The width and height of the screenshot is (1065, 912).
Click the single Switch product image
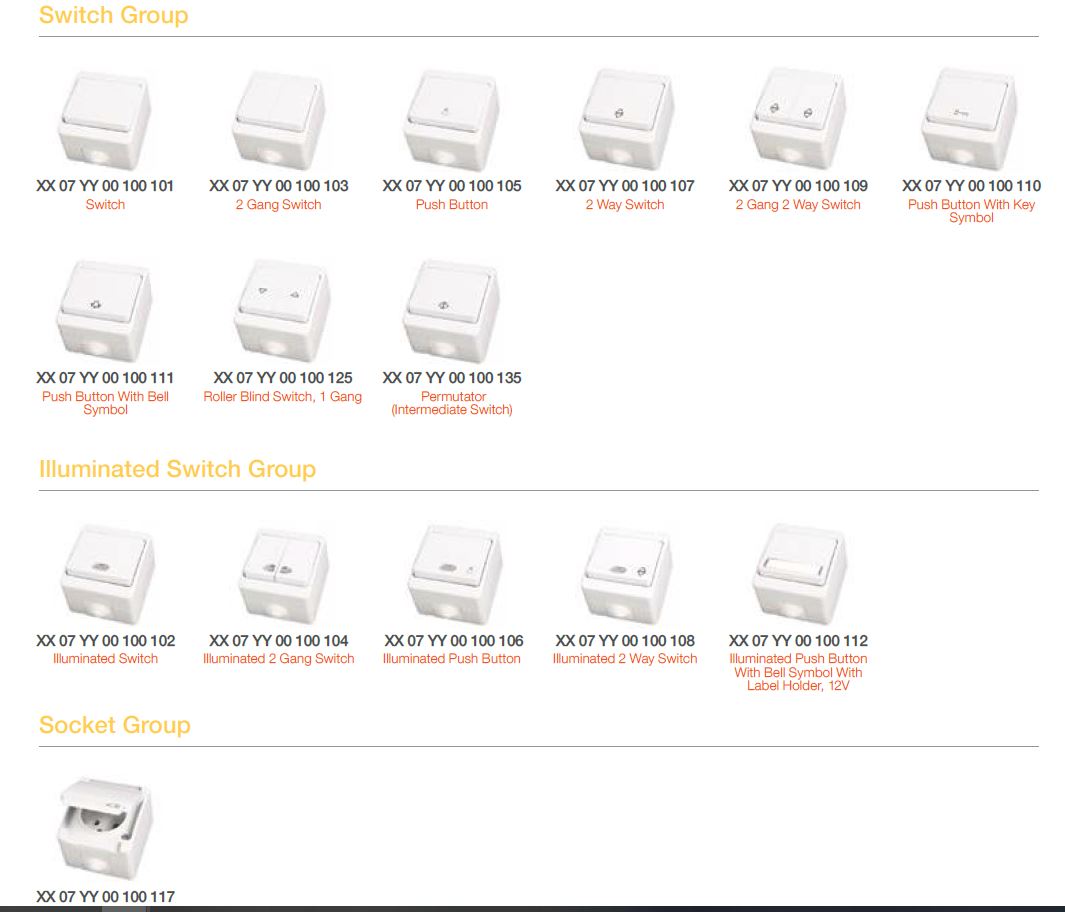tap(105, 120)
